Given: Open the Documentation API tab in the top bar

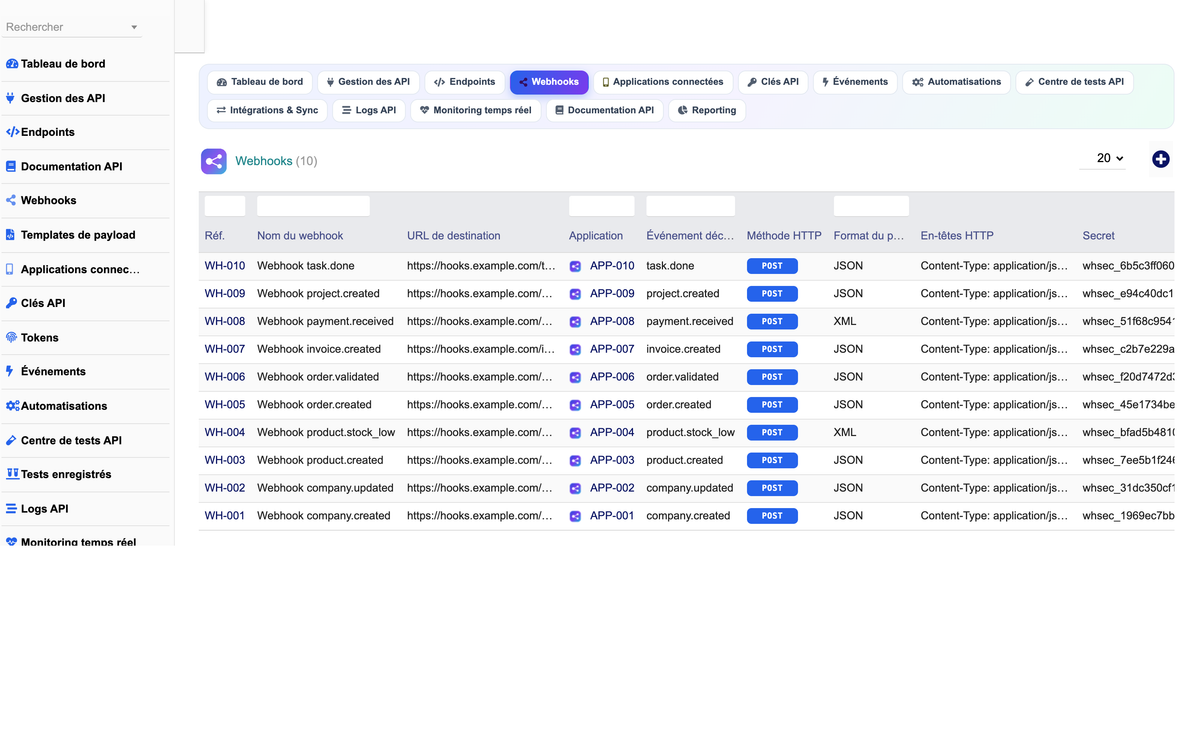Looking at the screenshot, I should click(604, 110).
